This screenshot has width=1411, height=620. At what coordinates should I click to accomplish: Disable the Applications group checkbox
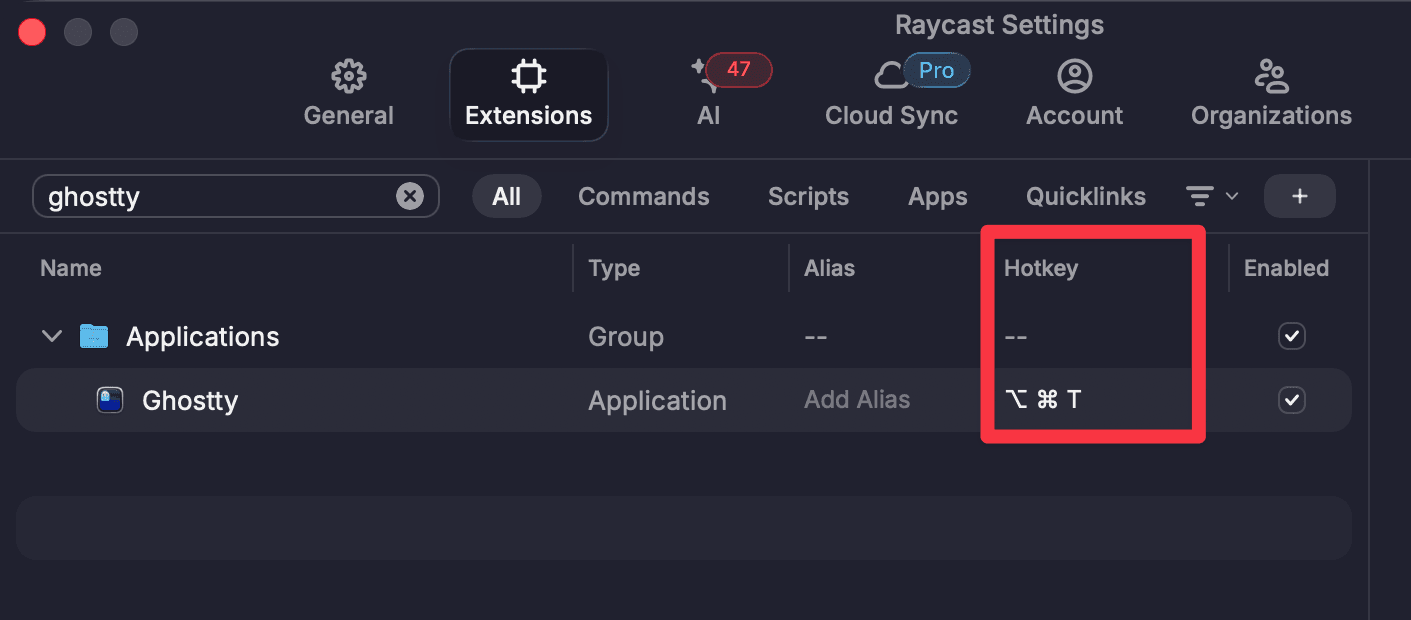[x=1291, y=336]
